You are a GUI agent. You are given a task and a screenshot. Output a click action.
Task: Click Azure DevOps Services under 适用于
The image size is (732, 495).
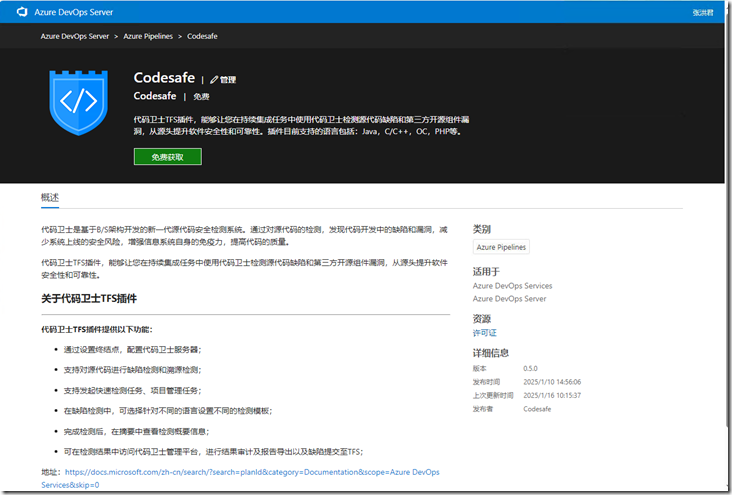click(512, 286)
